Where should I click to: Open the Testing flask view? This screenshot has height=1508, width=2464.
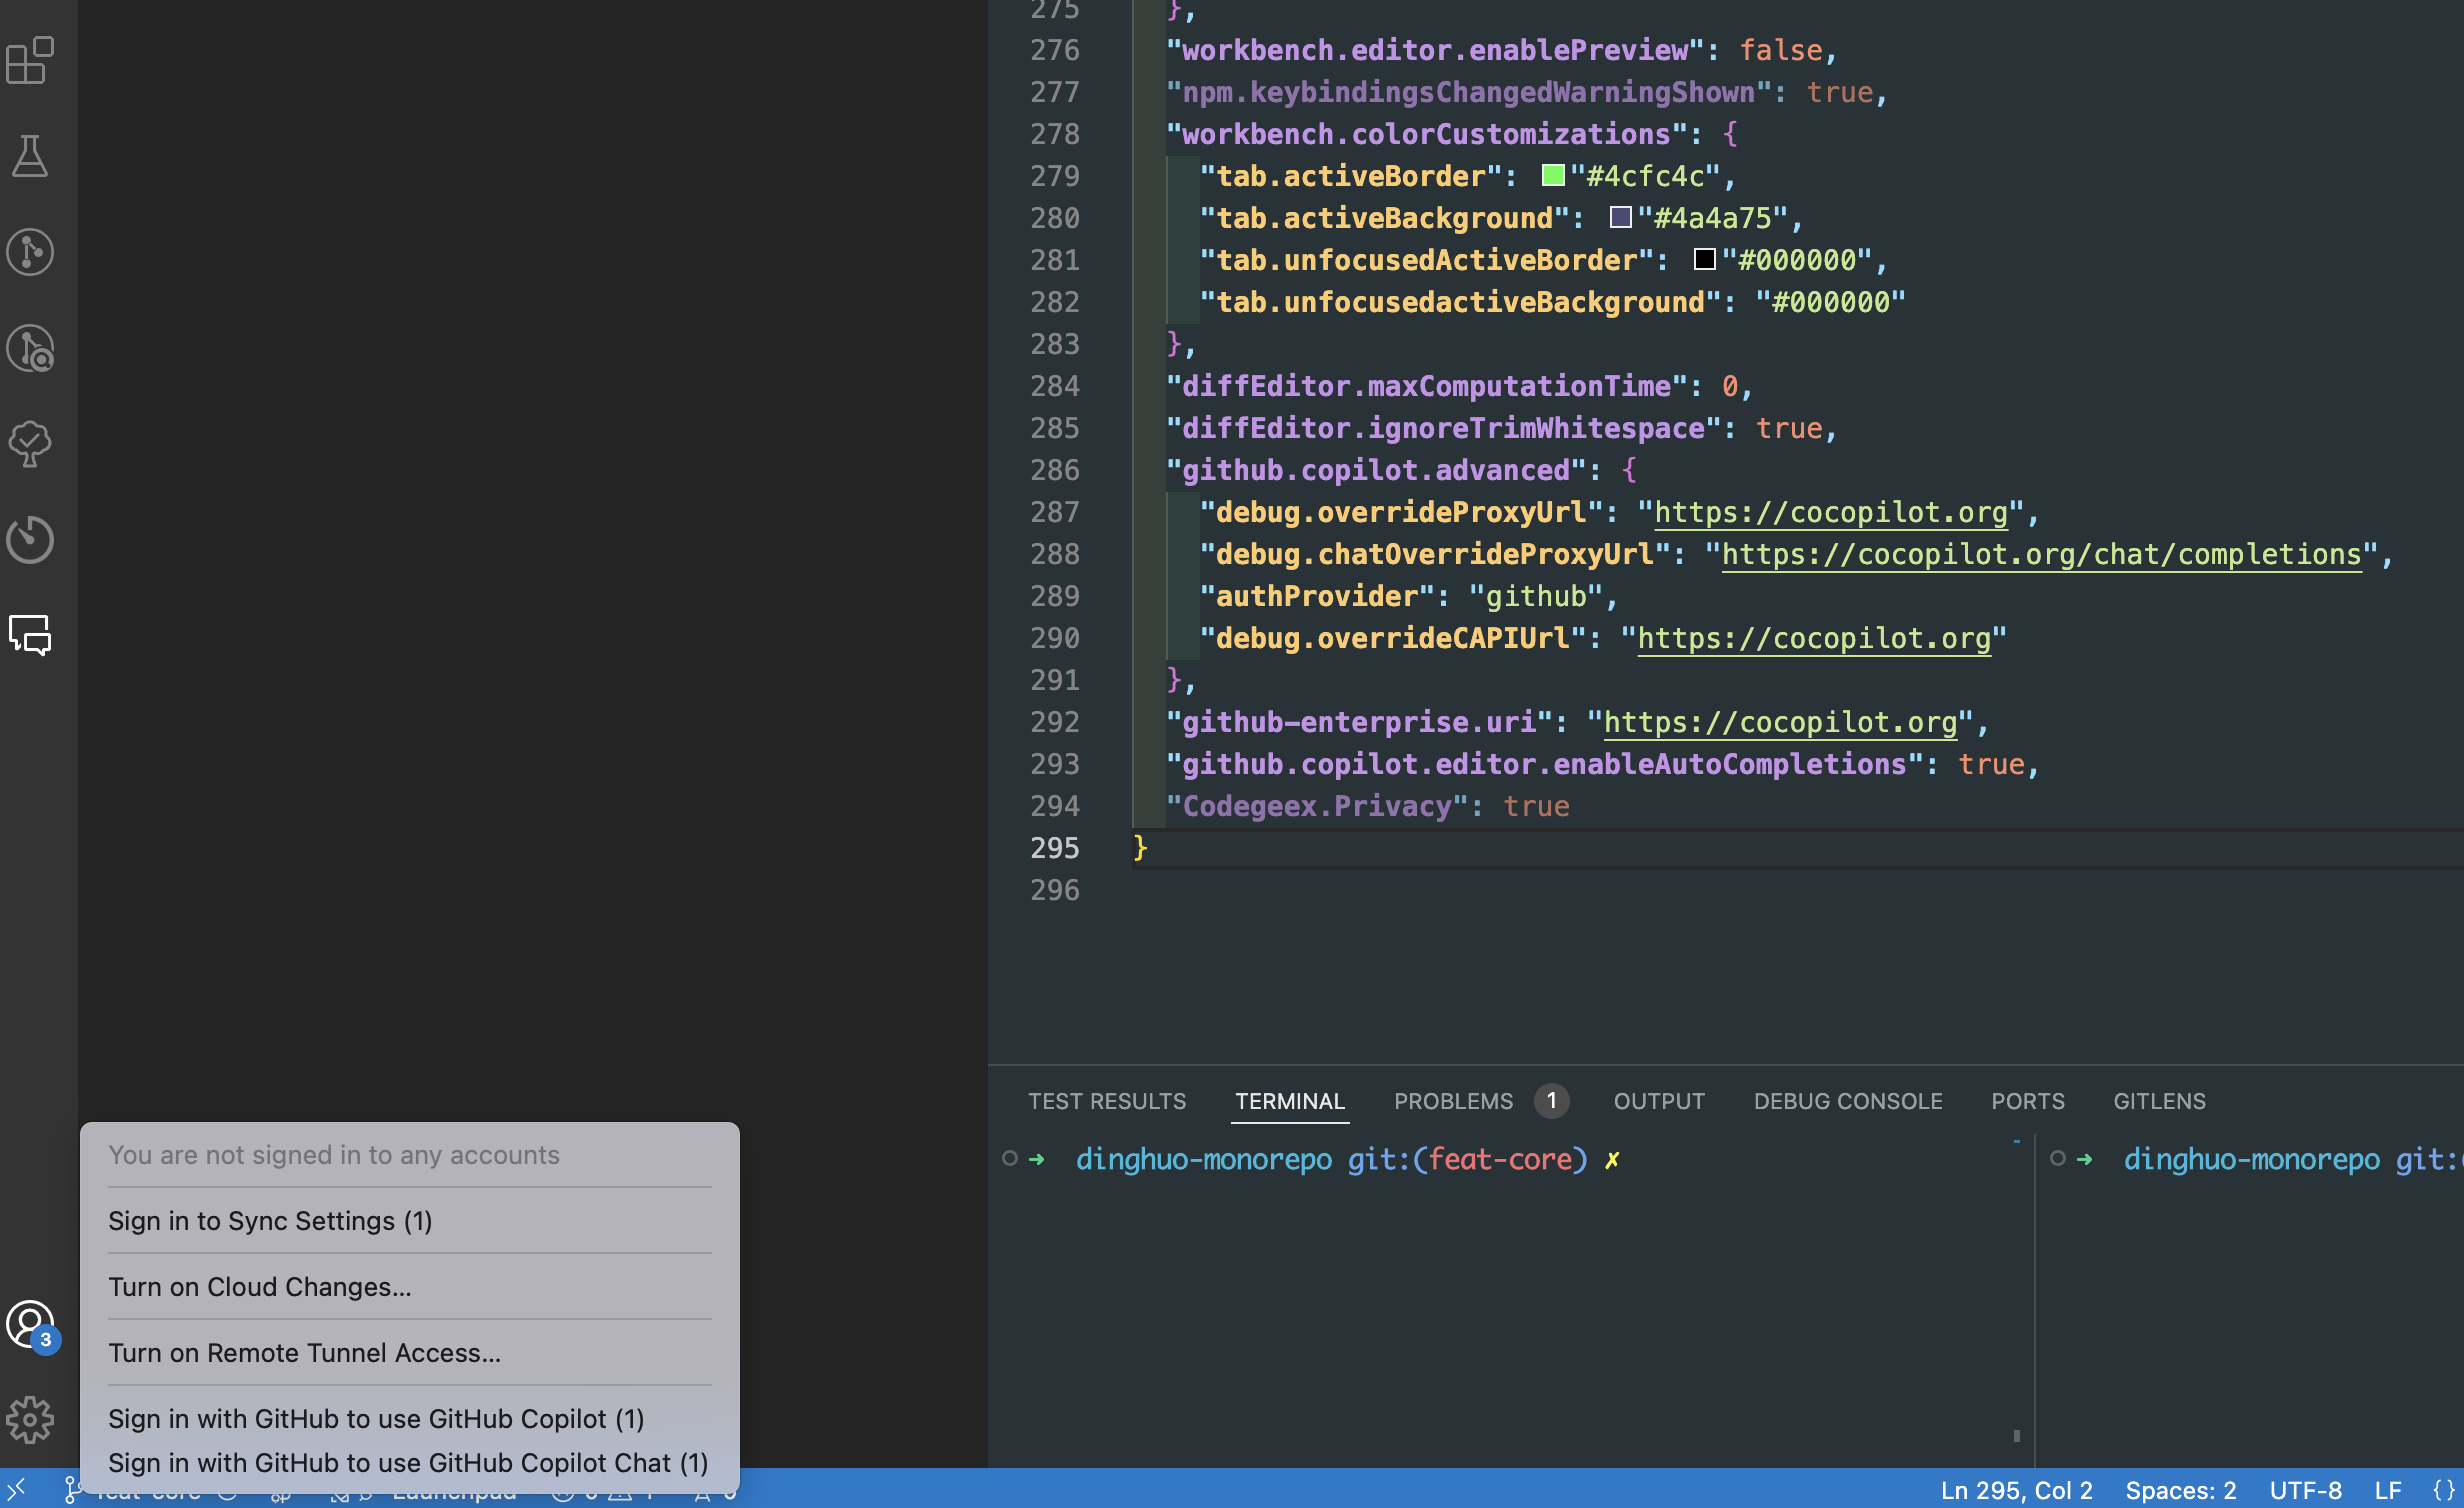30,156
